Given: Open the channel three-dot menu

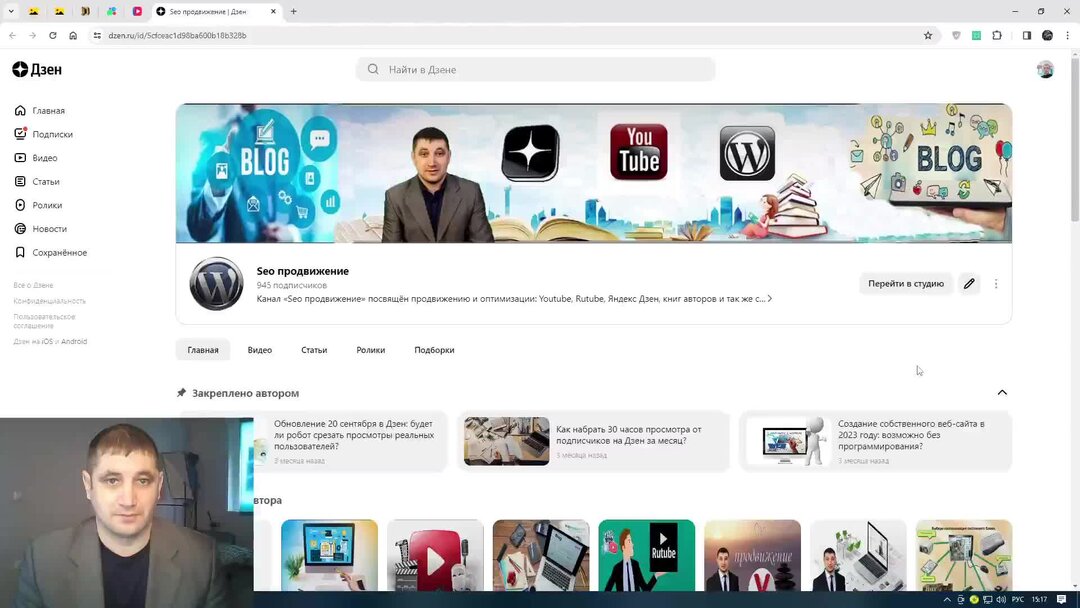Looking at the screenshot, I should pos(996,284).
